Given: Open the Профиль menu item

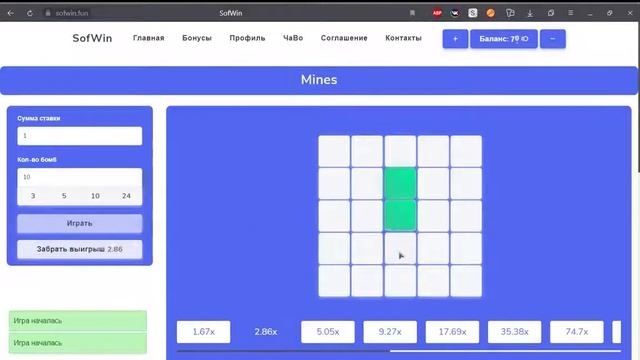Looking at the screenshot, I should 247,38.
